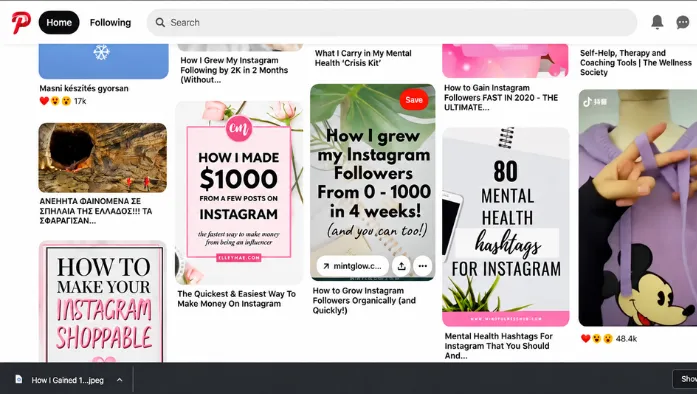Click the magnifying glass search icon
Viewport: 697px width, 394px height.
pyautogui.click(x=160, y=23)
